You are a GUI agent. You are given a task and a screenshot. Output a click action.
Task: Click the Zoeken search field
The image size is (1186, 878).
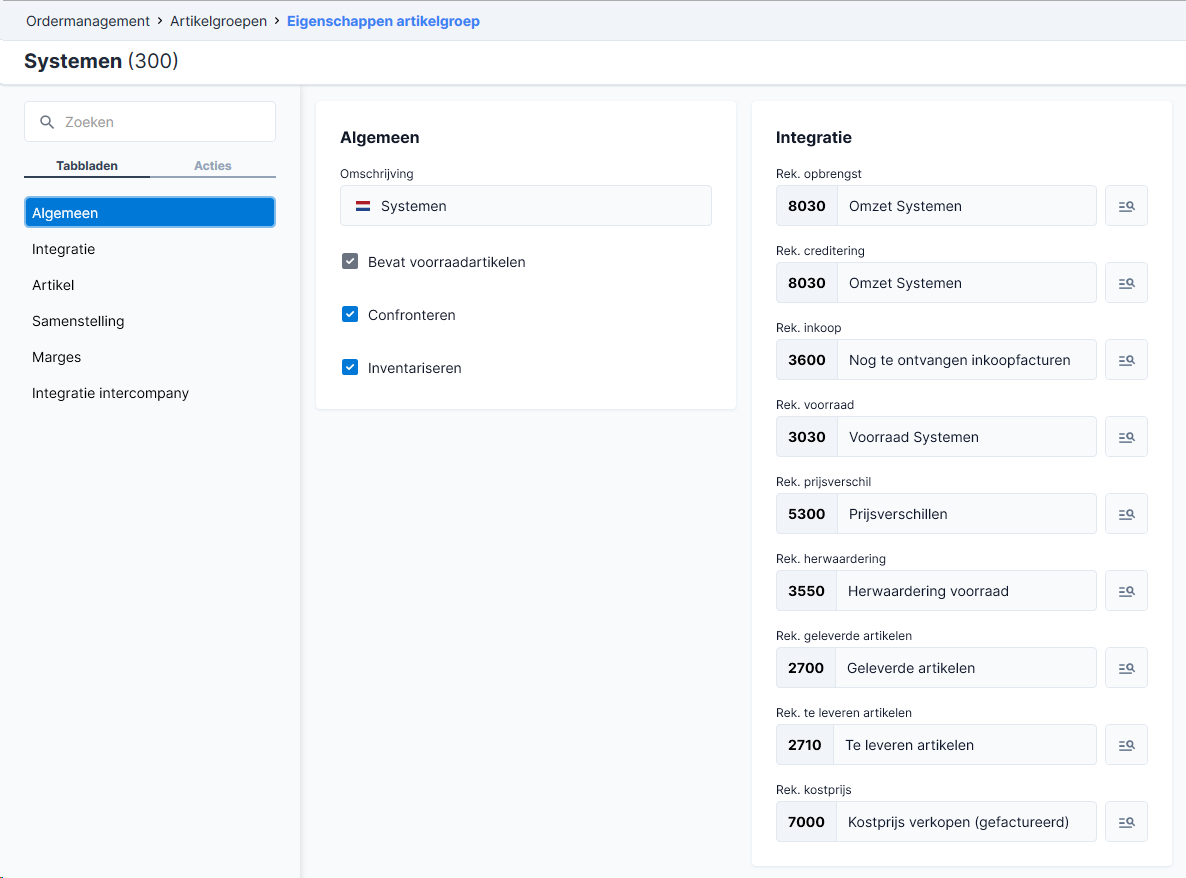150,122
